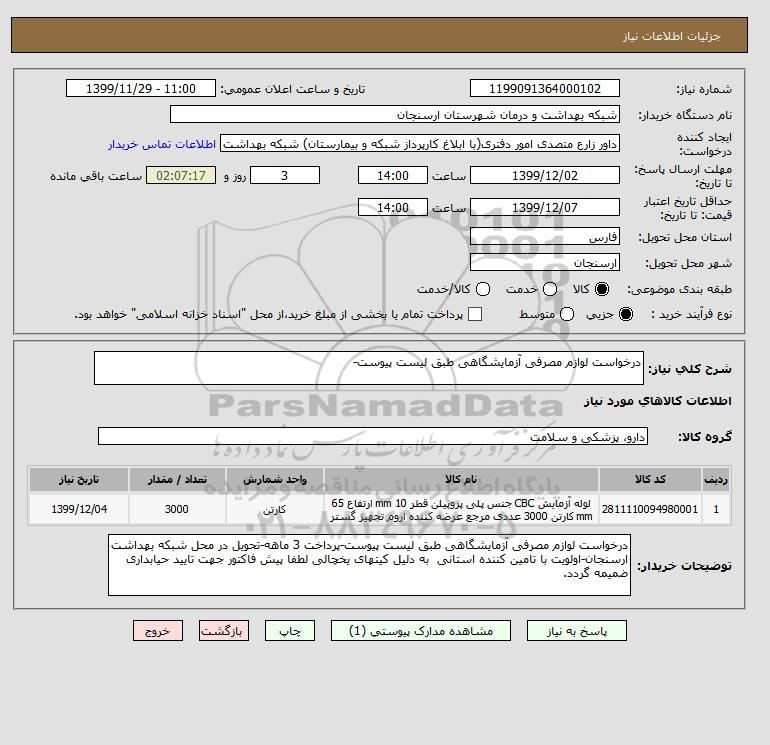
Task: Select the جزیی purchase type radio
Action: (x=626, y=314)
